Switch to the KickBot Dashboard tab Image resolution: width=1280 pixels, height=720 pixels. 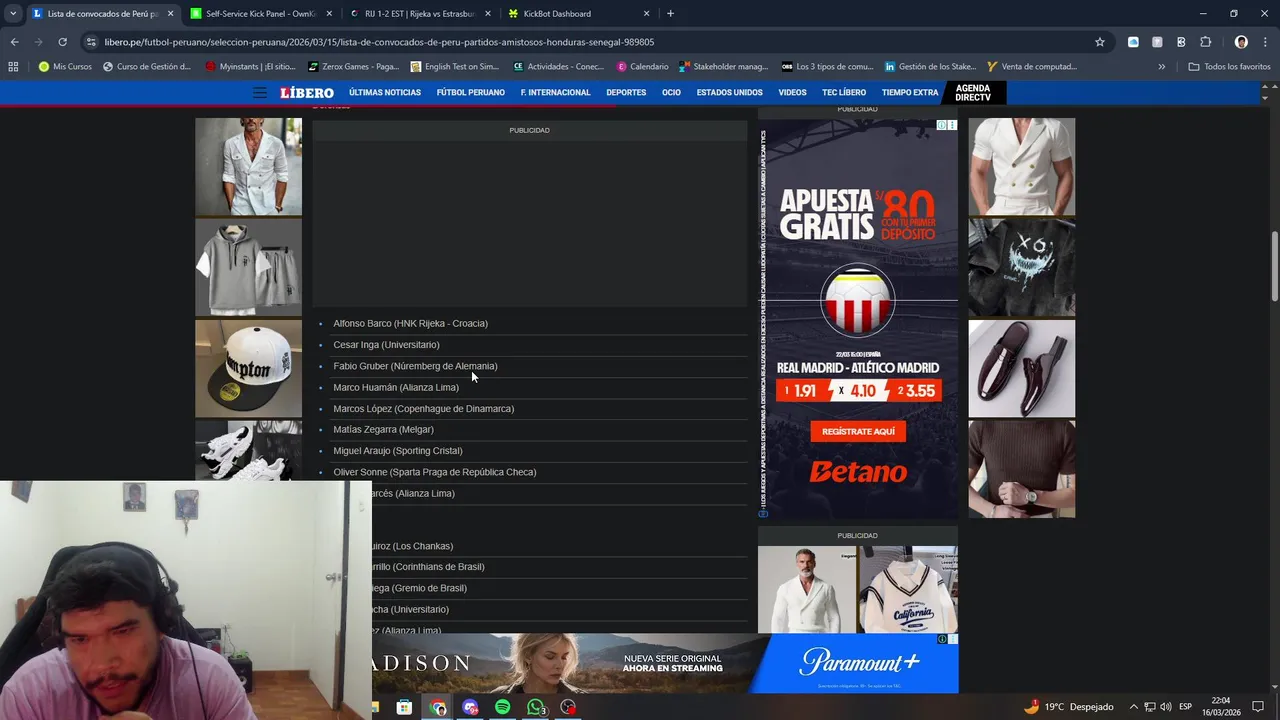pos(577,14)
